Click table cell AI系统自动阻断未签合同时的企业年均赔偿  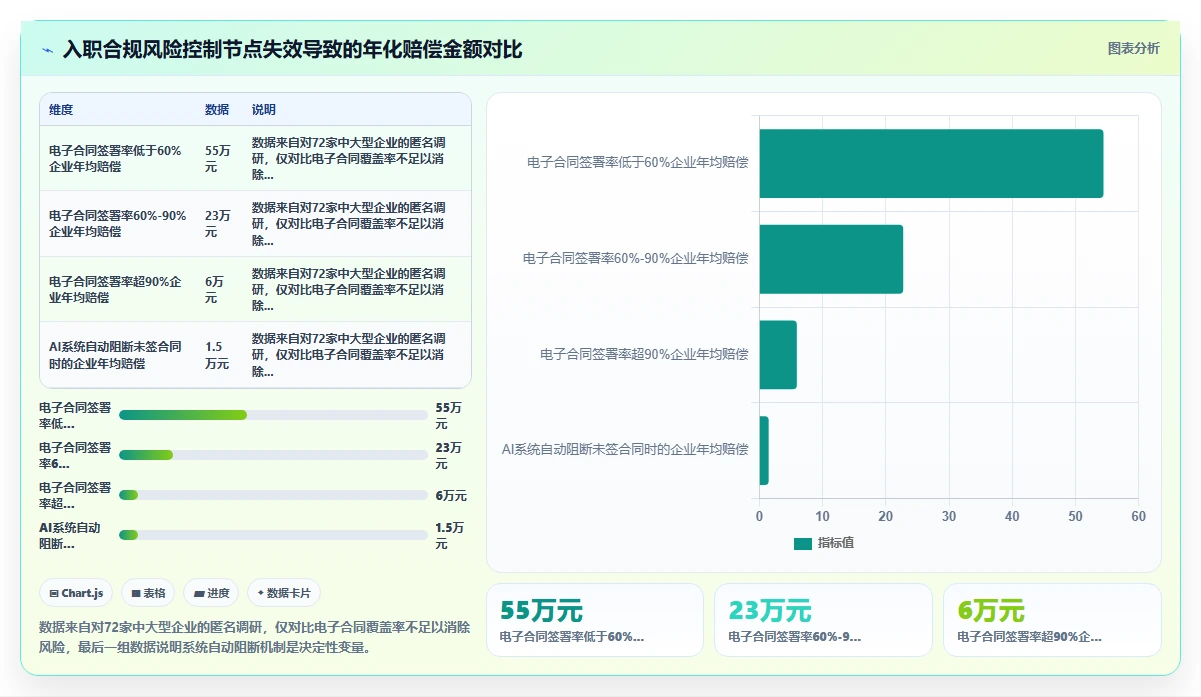(116, 355)
